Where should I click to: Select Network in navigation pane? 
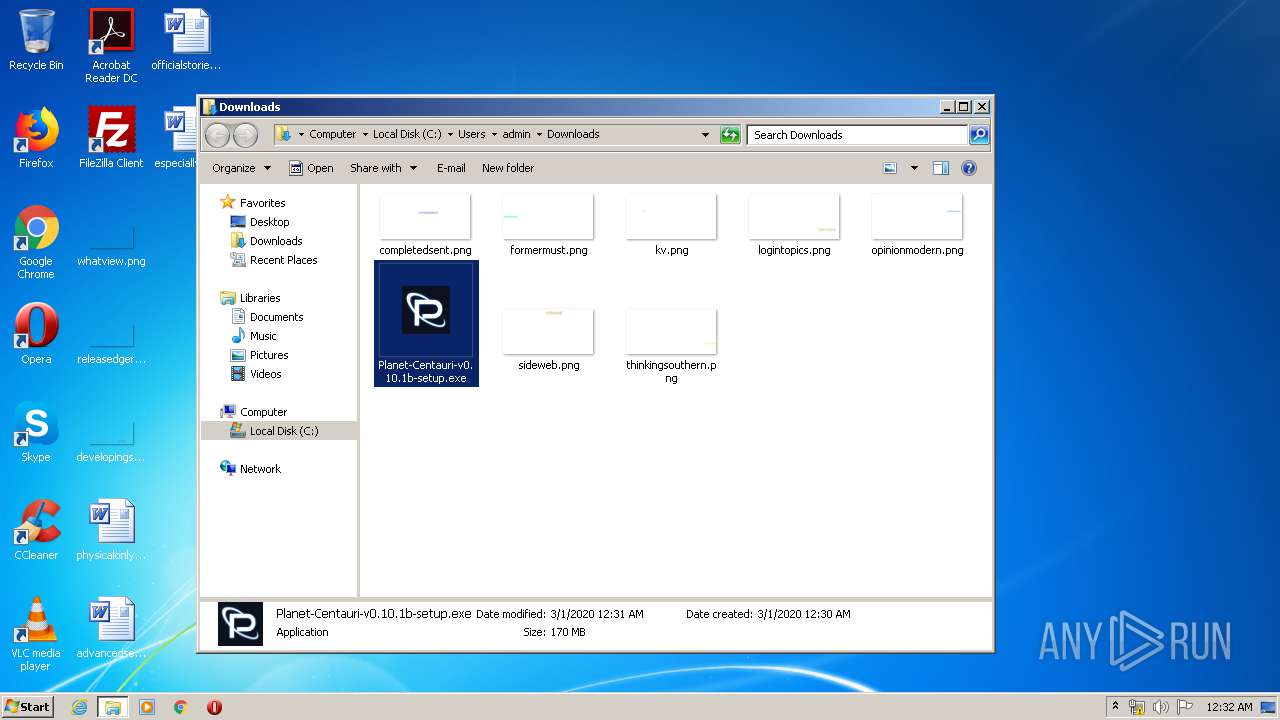click(x=260, y=469)
